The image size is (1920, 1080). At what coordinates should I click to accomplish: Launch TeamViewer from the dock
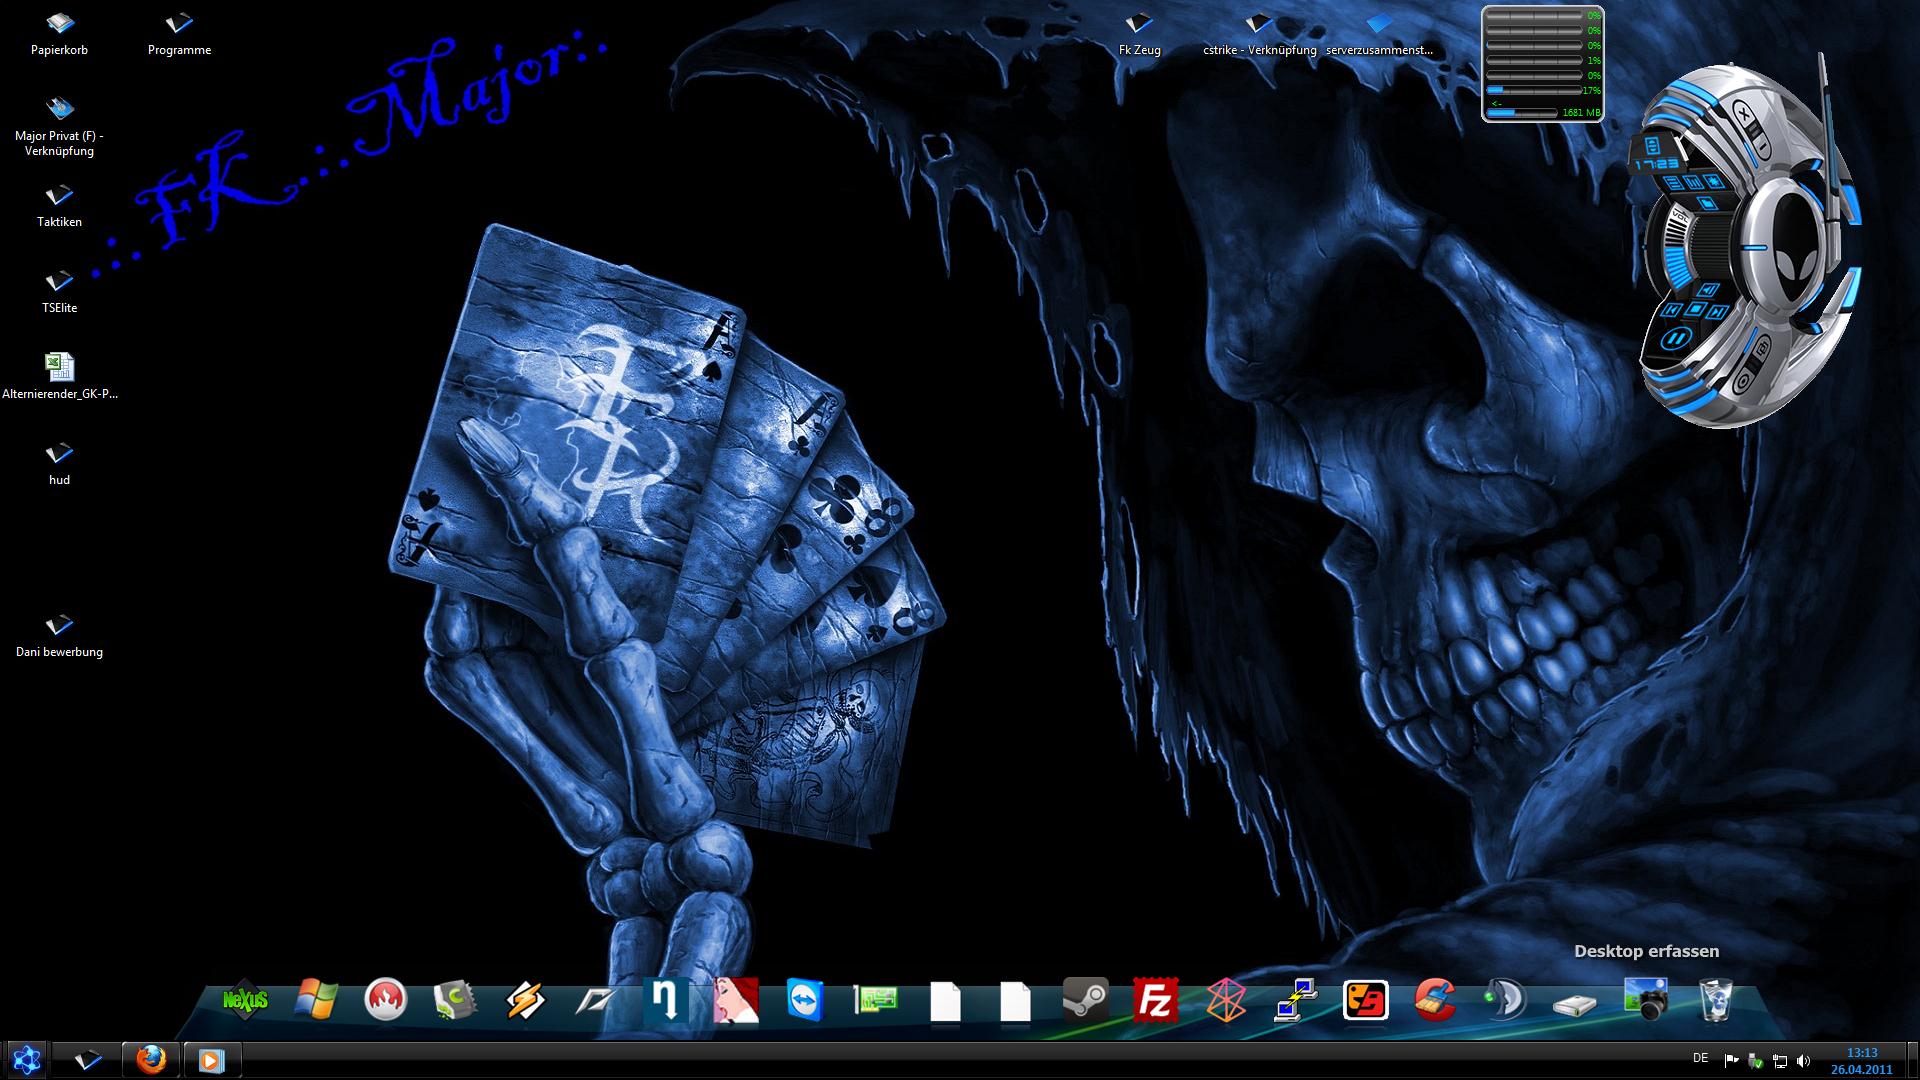tap(805, 1000)
